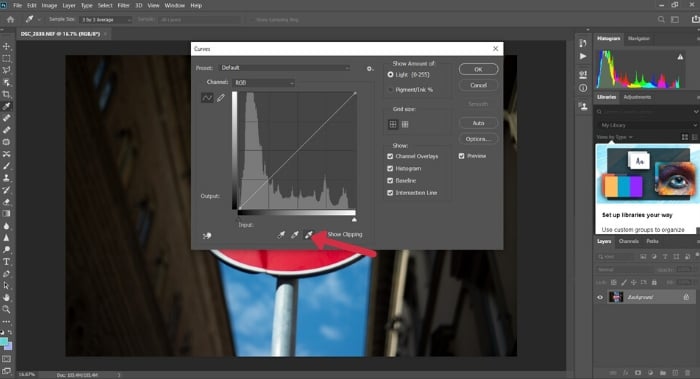Toggle the Channel Overlays checkbox
700x379 pixels.
coord(390,156)
